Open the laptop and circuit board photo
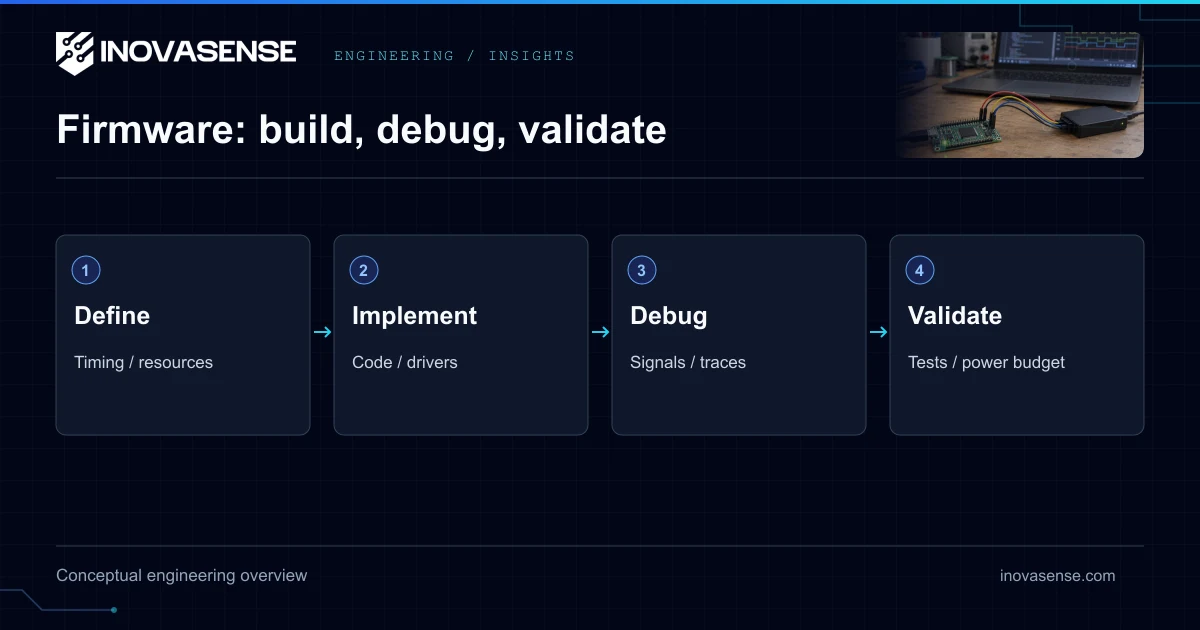Viewport: 1200px width, 630px height. (x=1019, y=95)
